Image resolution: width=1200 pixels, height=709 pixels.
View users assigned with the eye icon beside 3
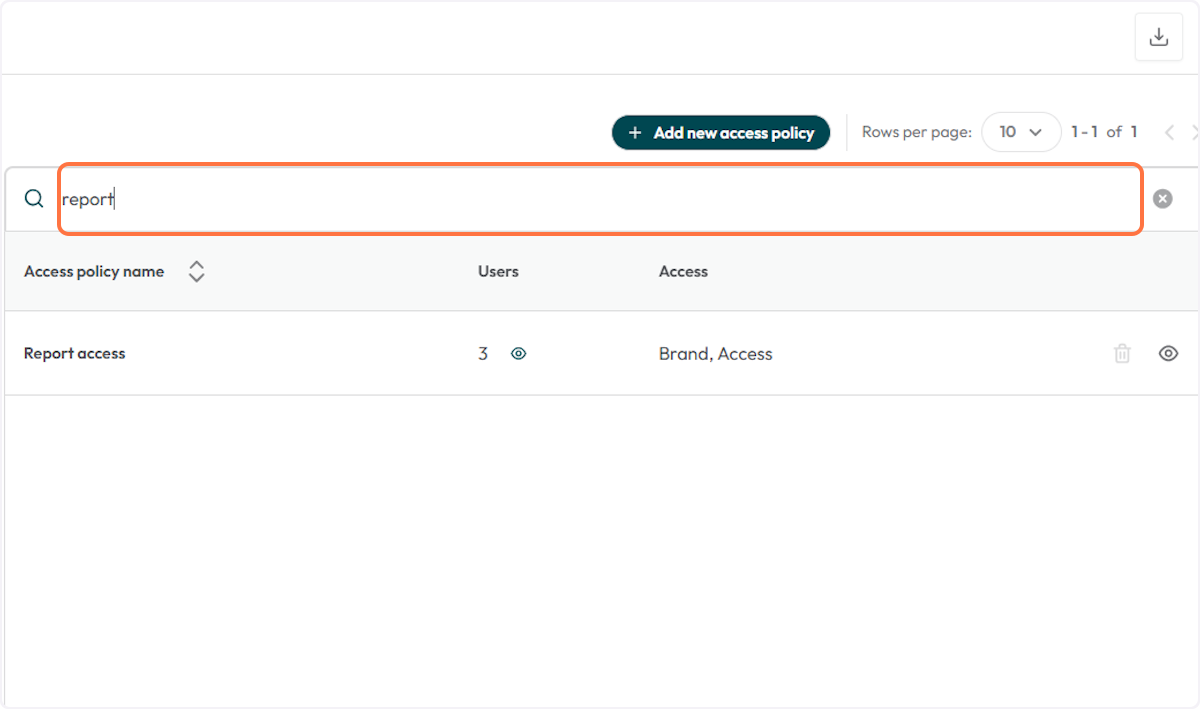[518, 353]
